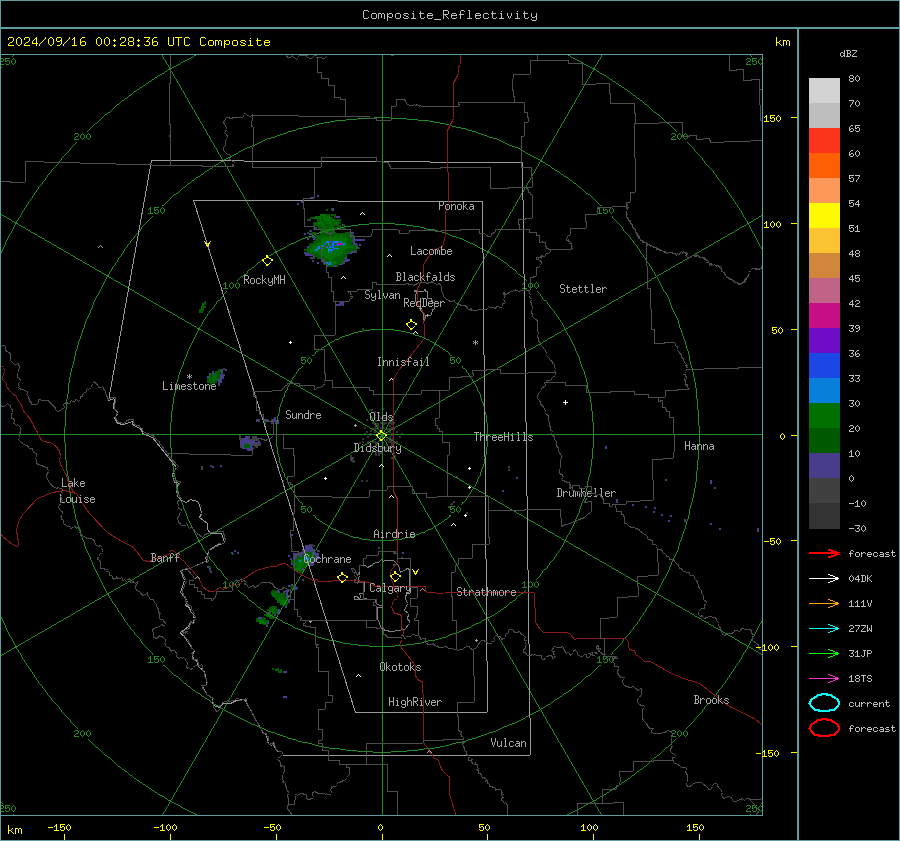Select the Airdrie label

pyautogui.click(x=394, y=534)
